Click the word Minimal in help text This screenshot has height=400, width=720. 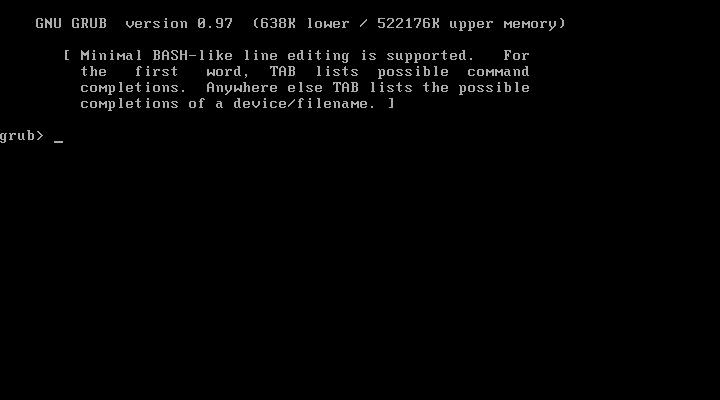tap(112, 56)
